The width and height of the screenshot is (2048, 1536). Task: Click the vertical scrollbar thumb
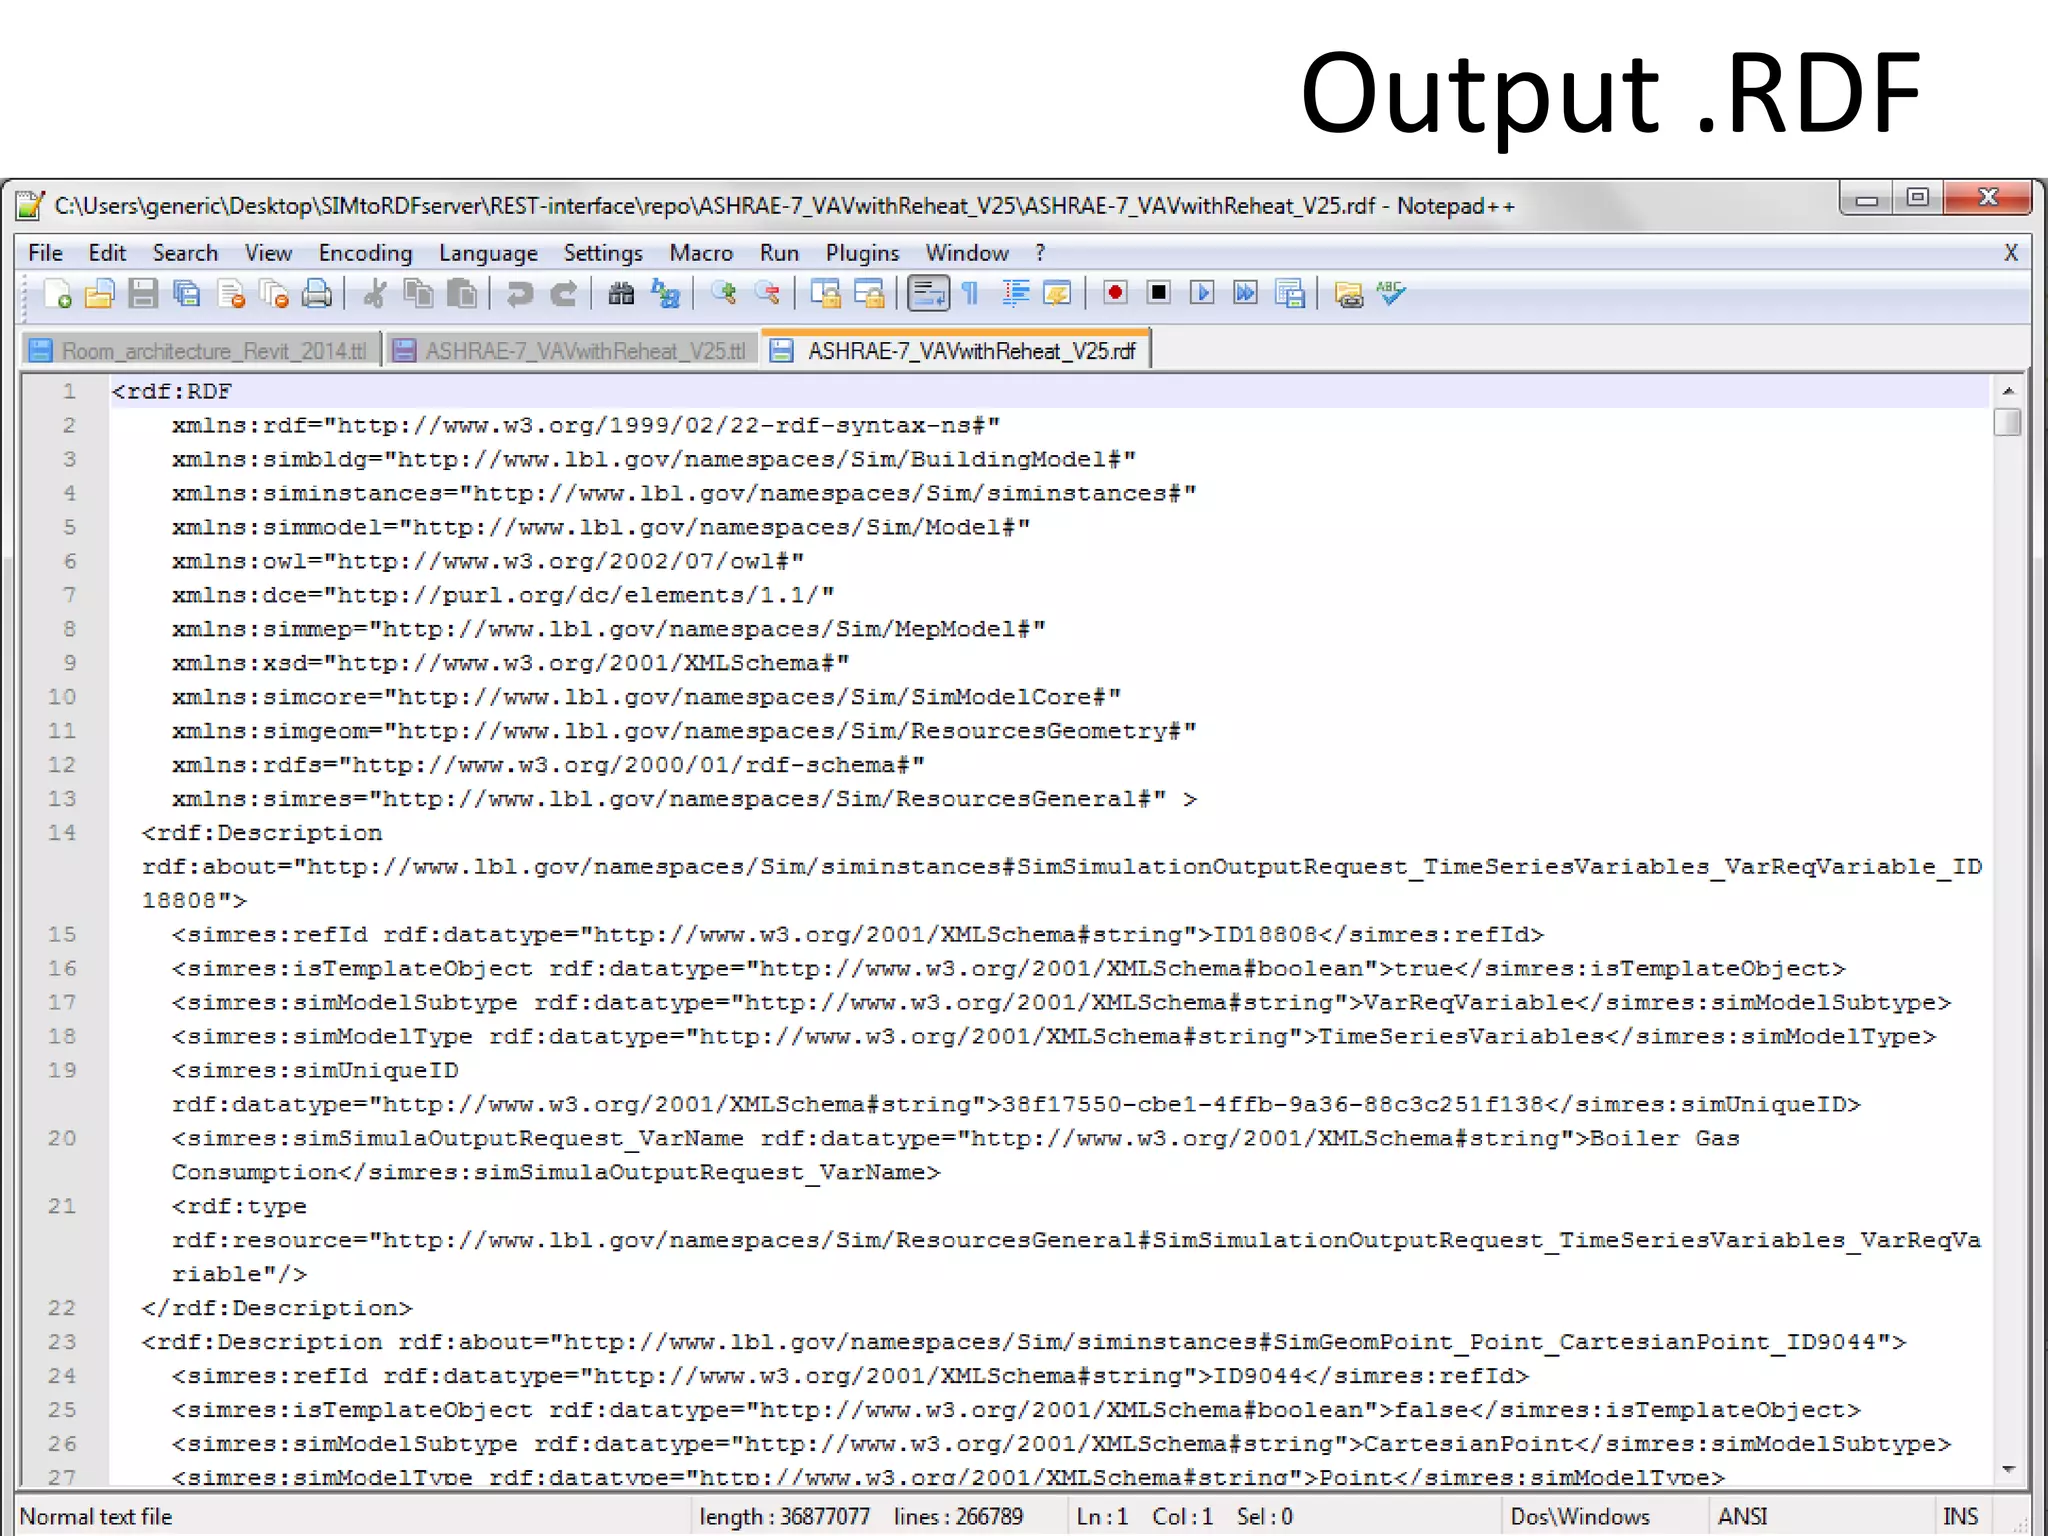click(x=2007, y=422)
